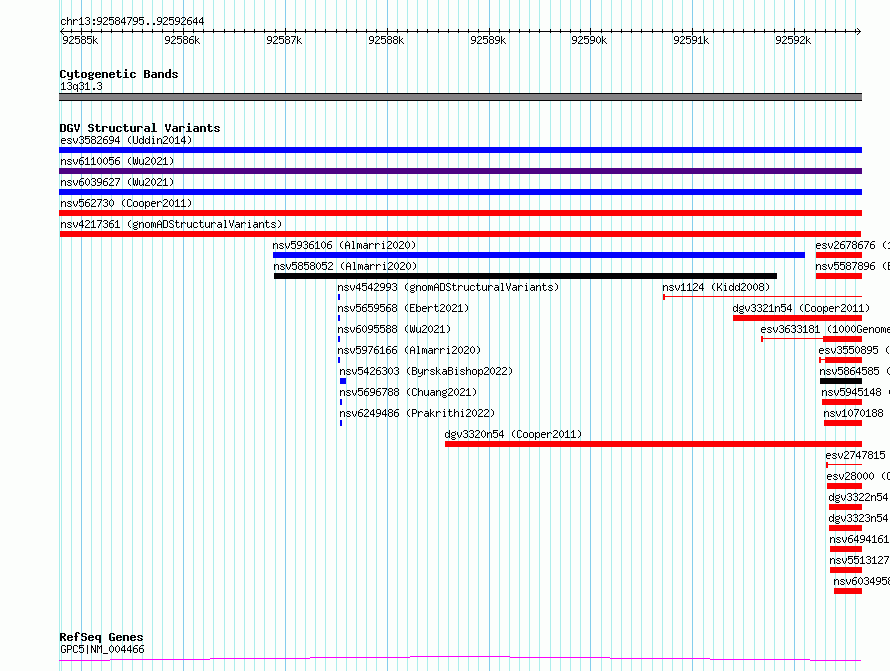This screenshot has height=671, width=890.
Task: Click the black bar under nsv5864585
Action: click(x=841, y=381)
